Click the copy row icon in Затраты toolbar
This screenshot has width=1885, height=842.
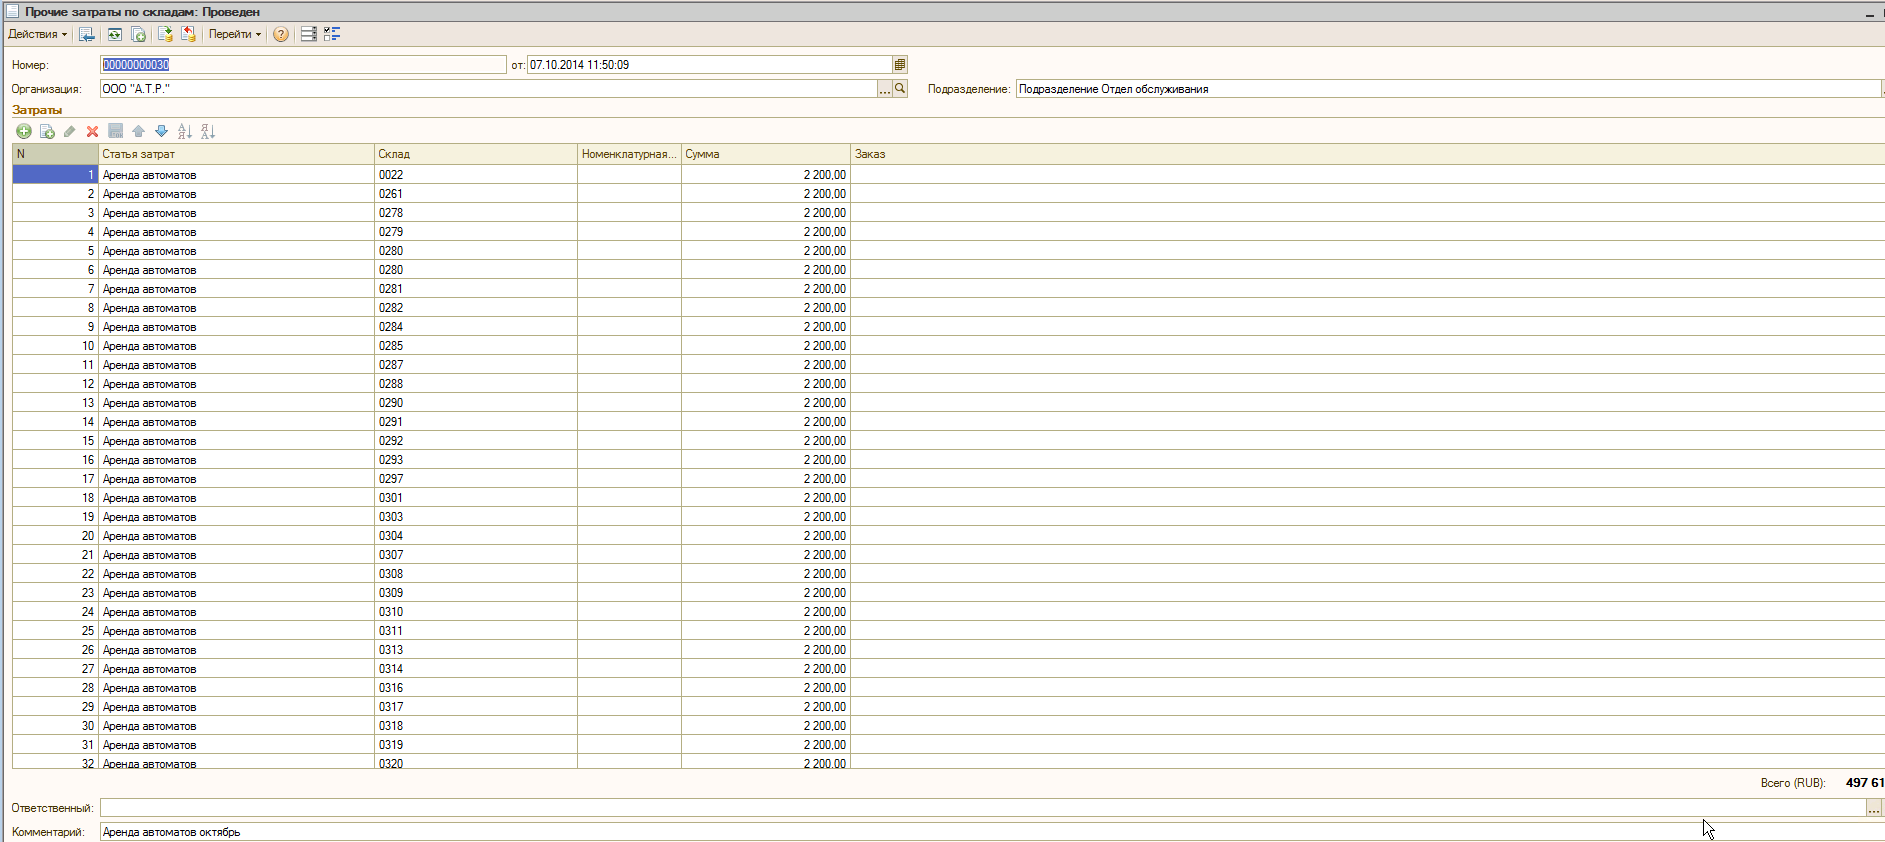[x=47, y=131]
